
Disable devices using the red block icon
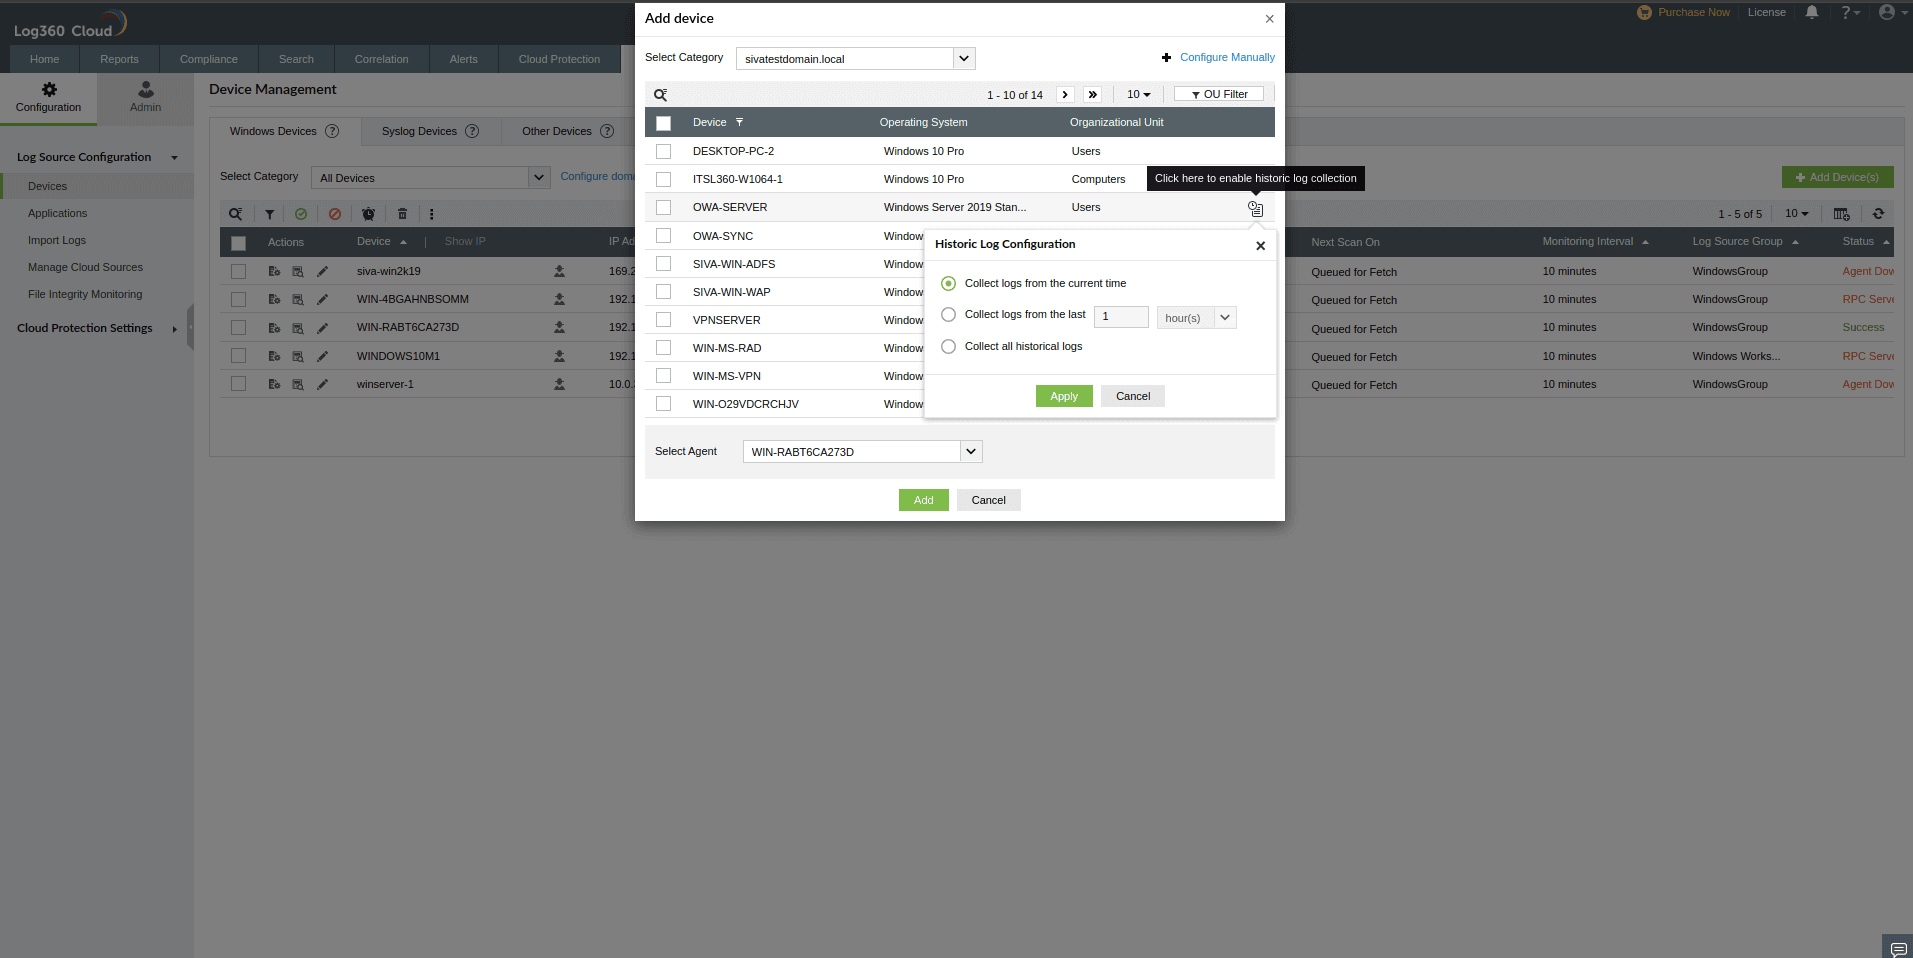click(x=334, y=213)
